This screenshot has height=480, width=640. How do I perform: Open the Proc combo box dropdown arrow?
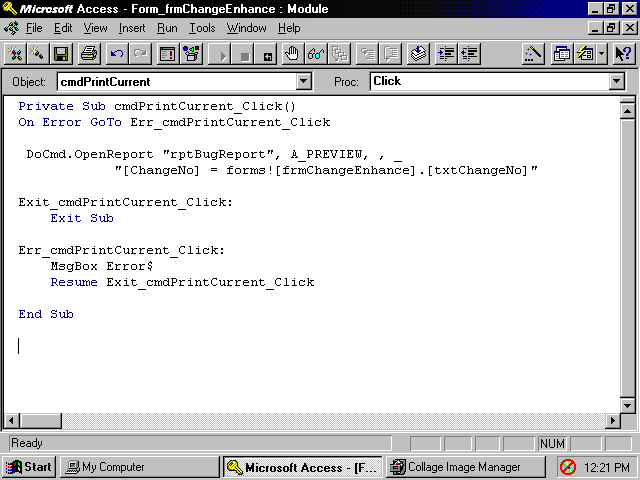pyautogui.click(x=617, y=81)
